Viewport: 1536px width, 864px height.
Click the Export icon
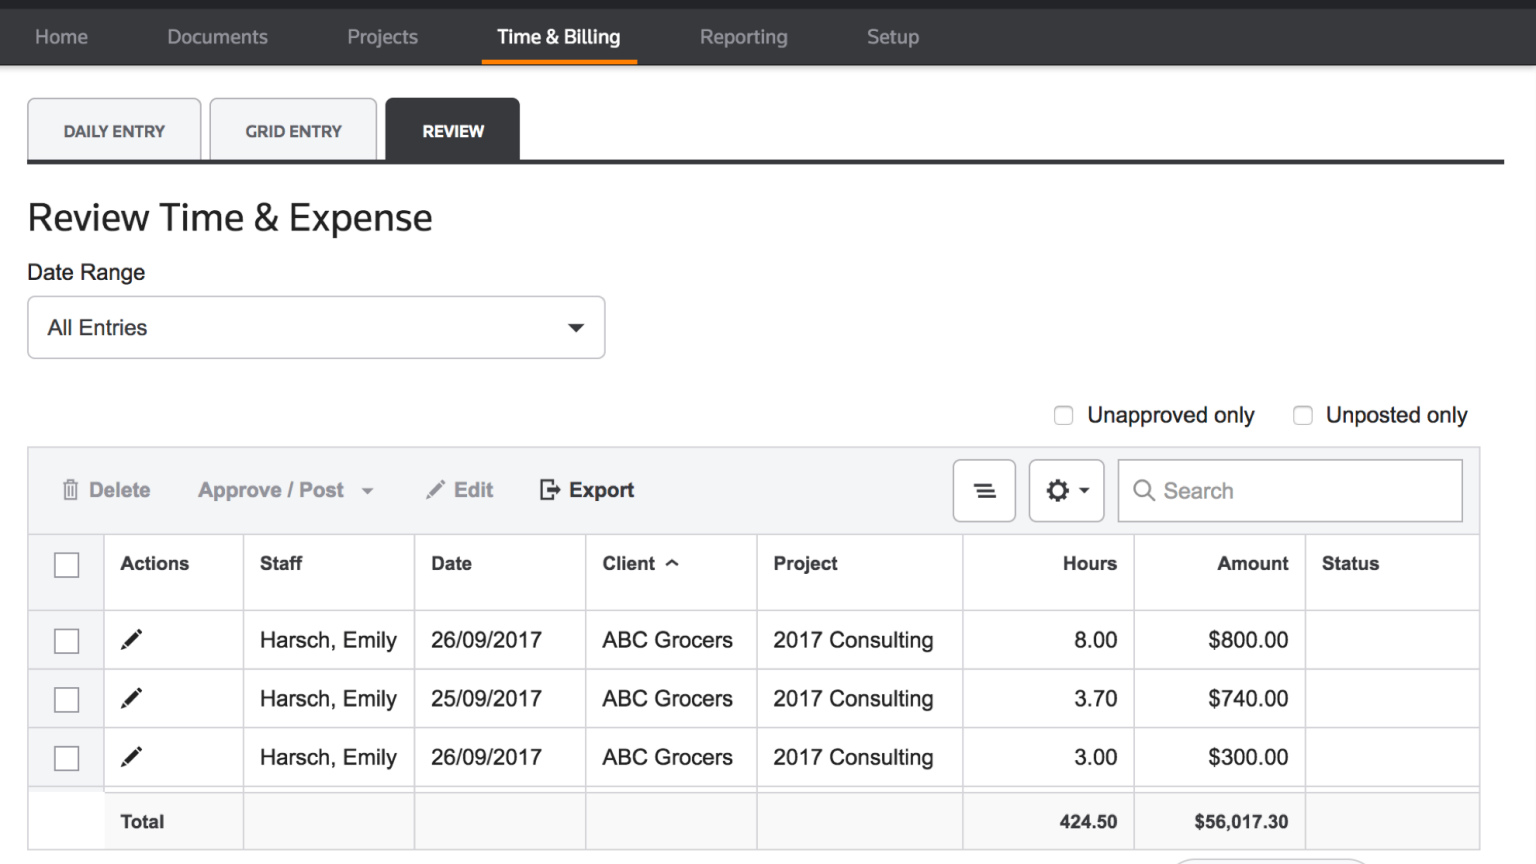pyautogui.click(x=549, y=489)
